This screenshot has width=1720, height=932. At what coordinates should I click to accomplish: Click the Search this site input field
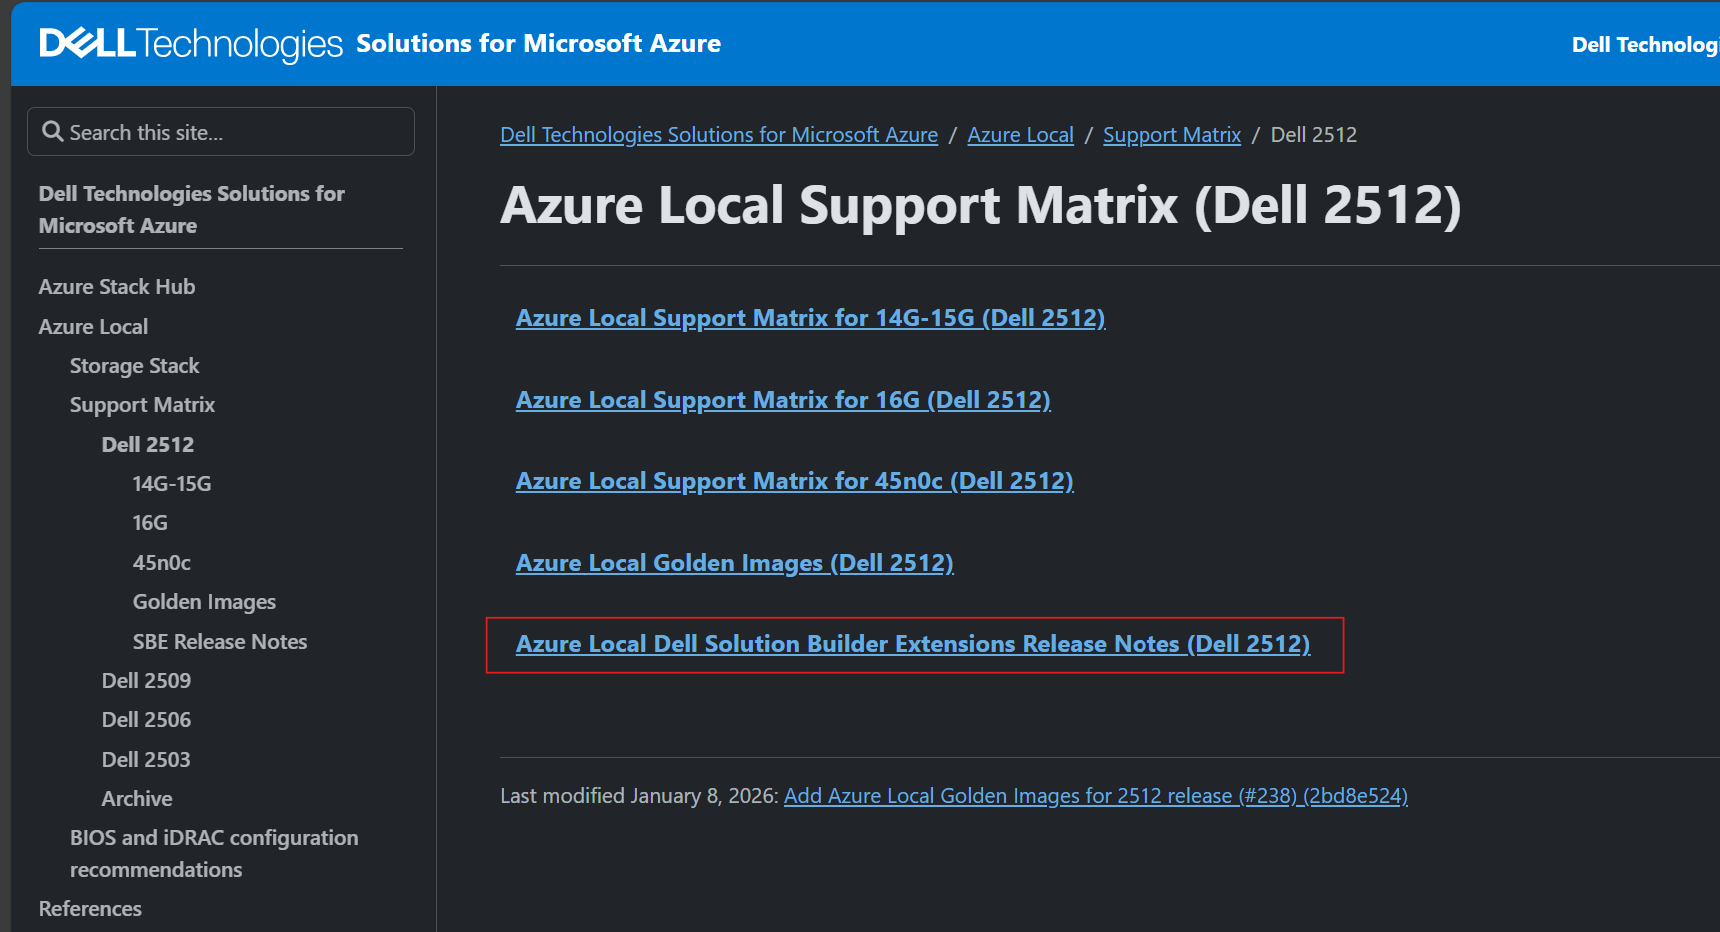(220, 131)
